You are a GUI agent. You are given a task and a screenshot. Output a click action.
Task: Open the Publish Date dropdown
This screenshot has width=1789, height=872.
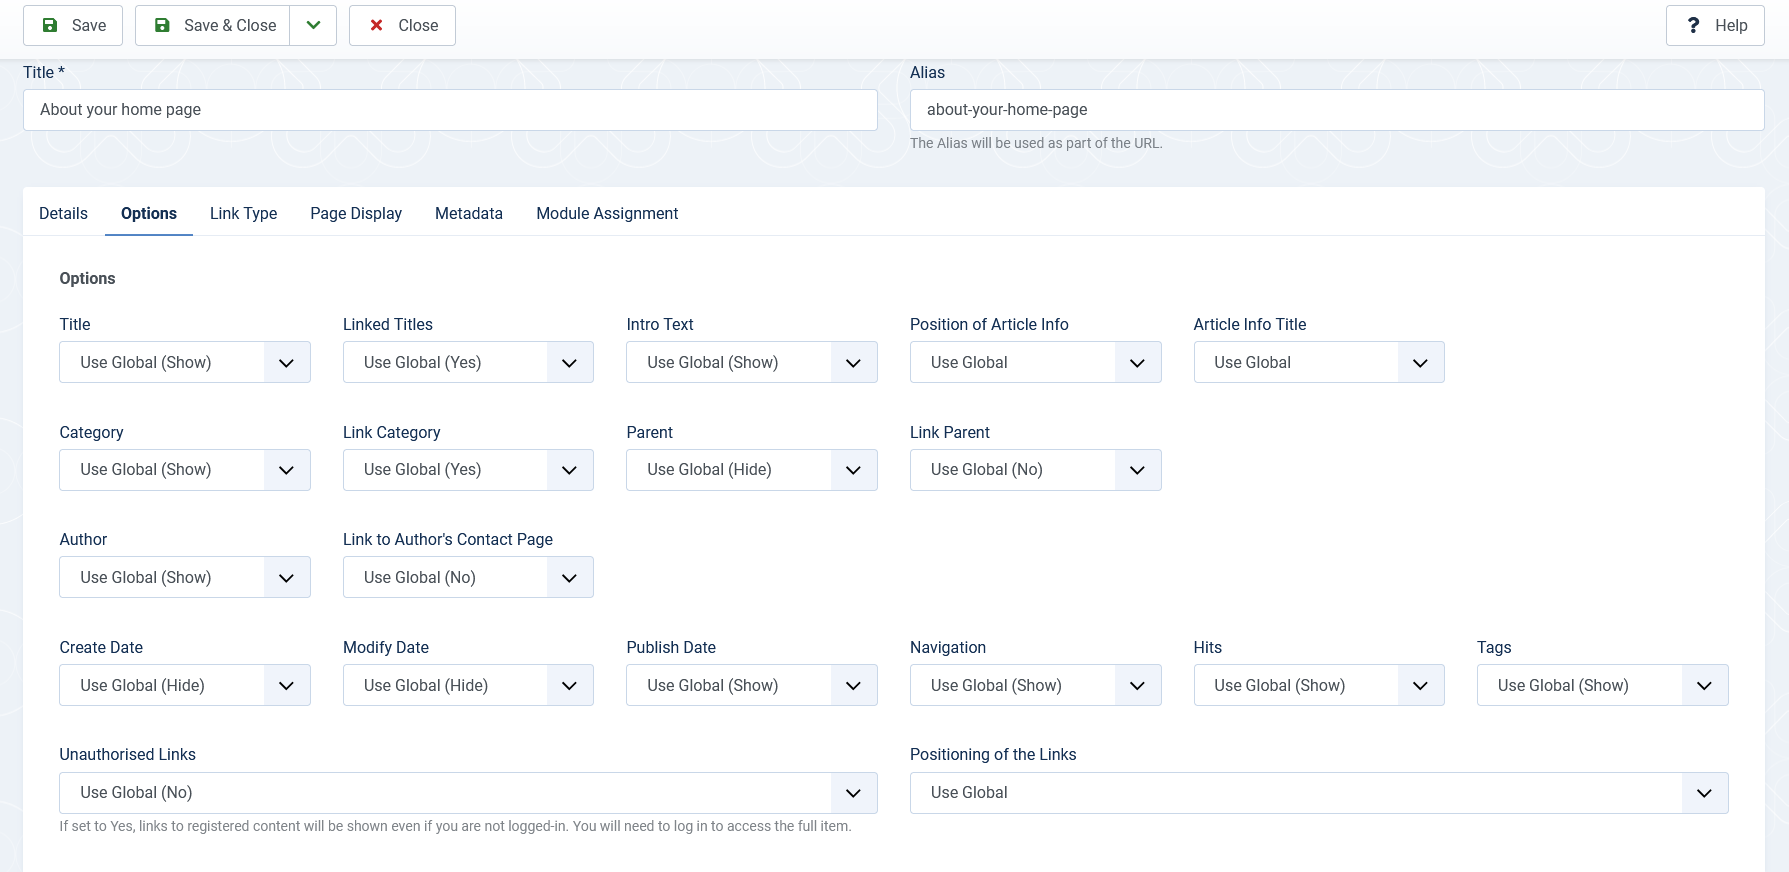(752, 685)
